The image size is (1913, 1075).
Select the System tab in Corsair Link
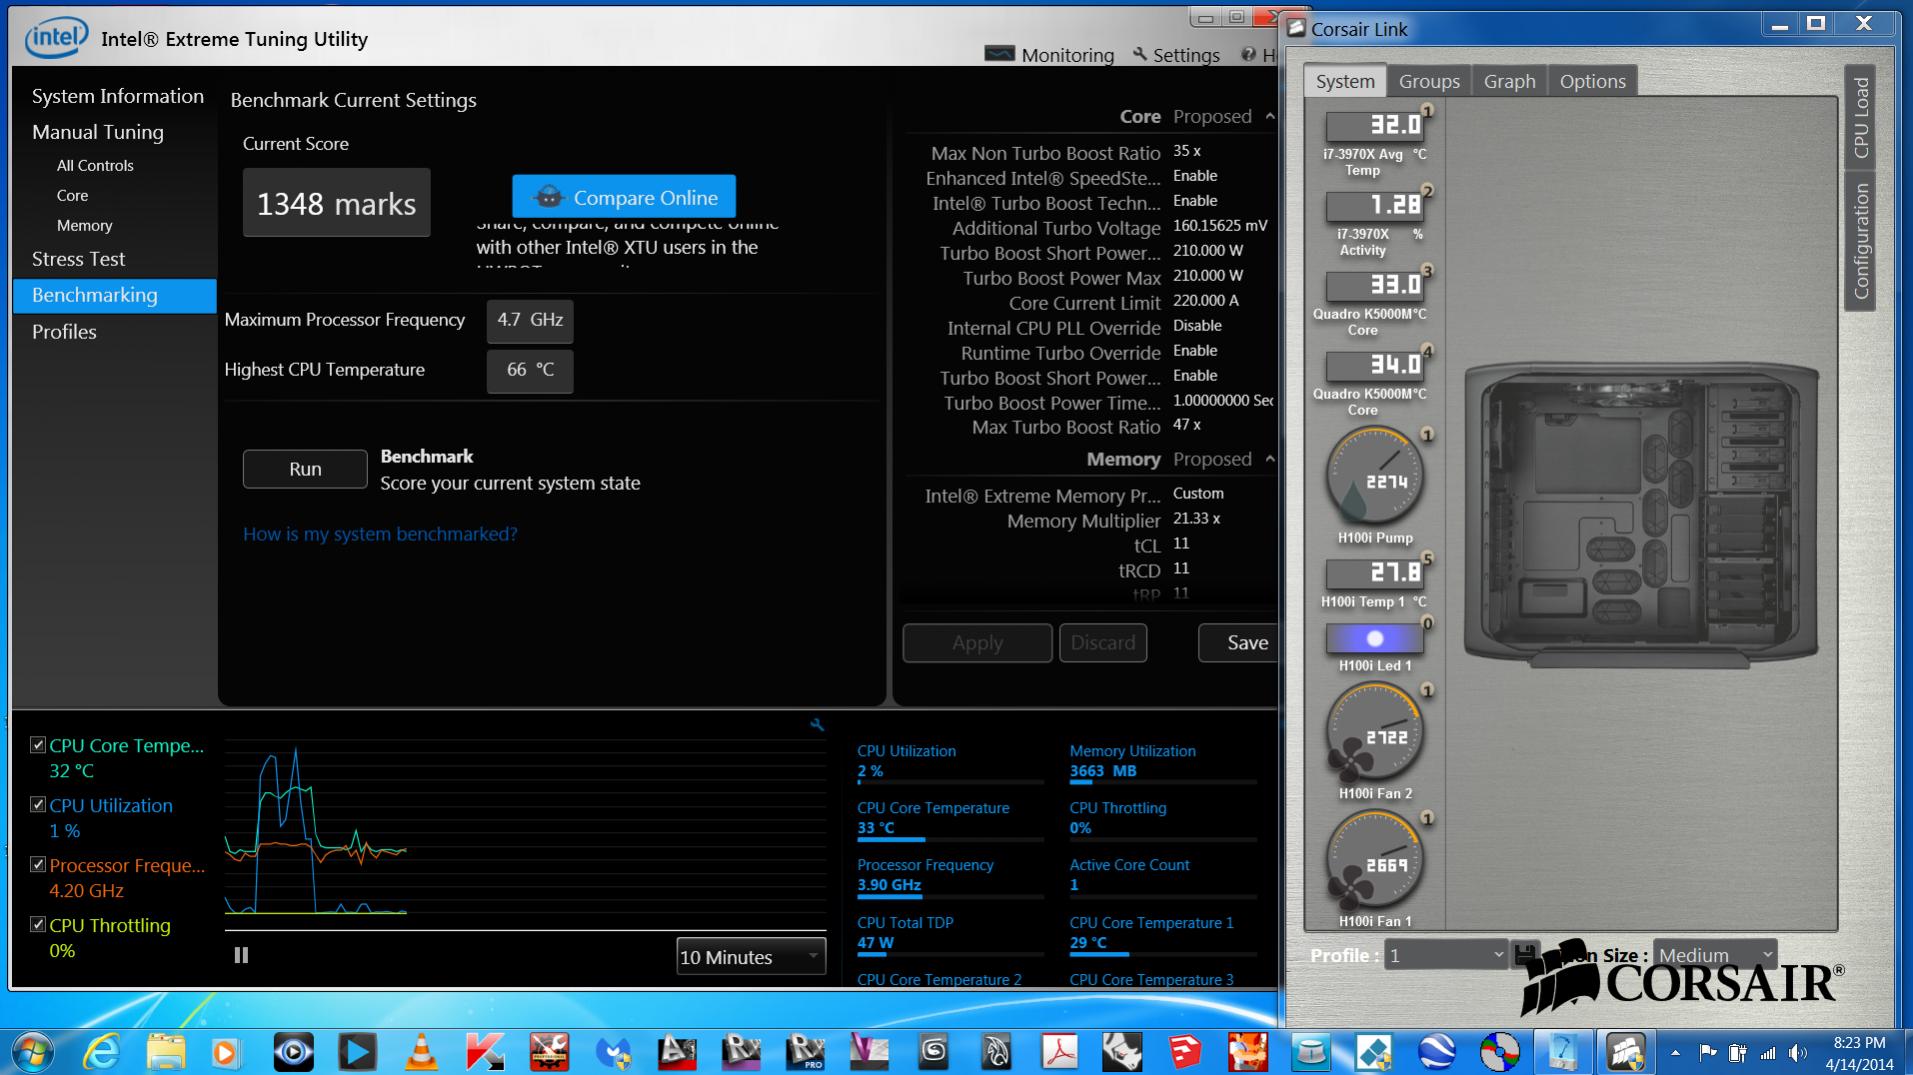(x=1345, y=81)
